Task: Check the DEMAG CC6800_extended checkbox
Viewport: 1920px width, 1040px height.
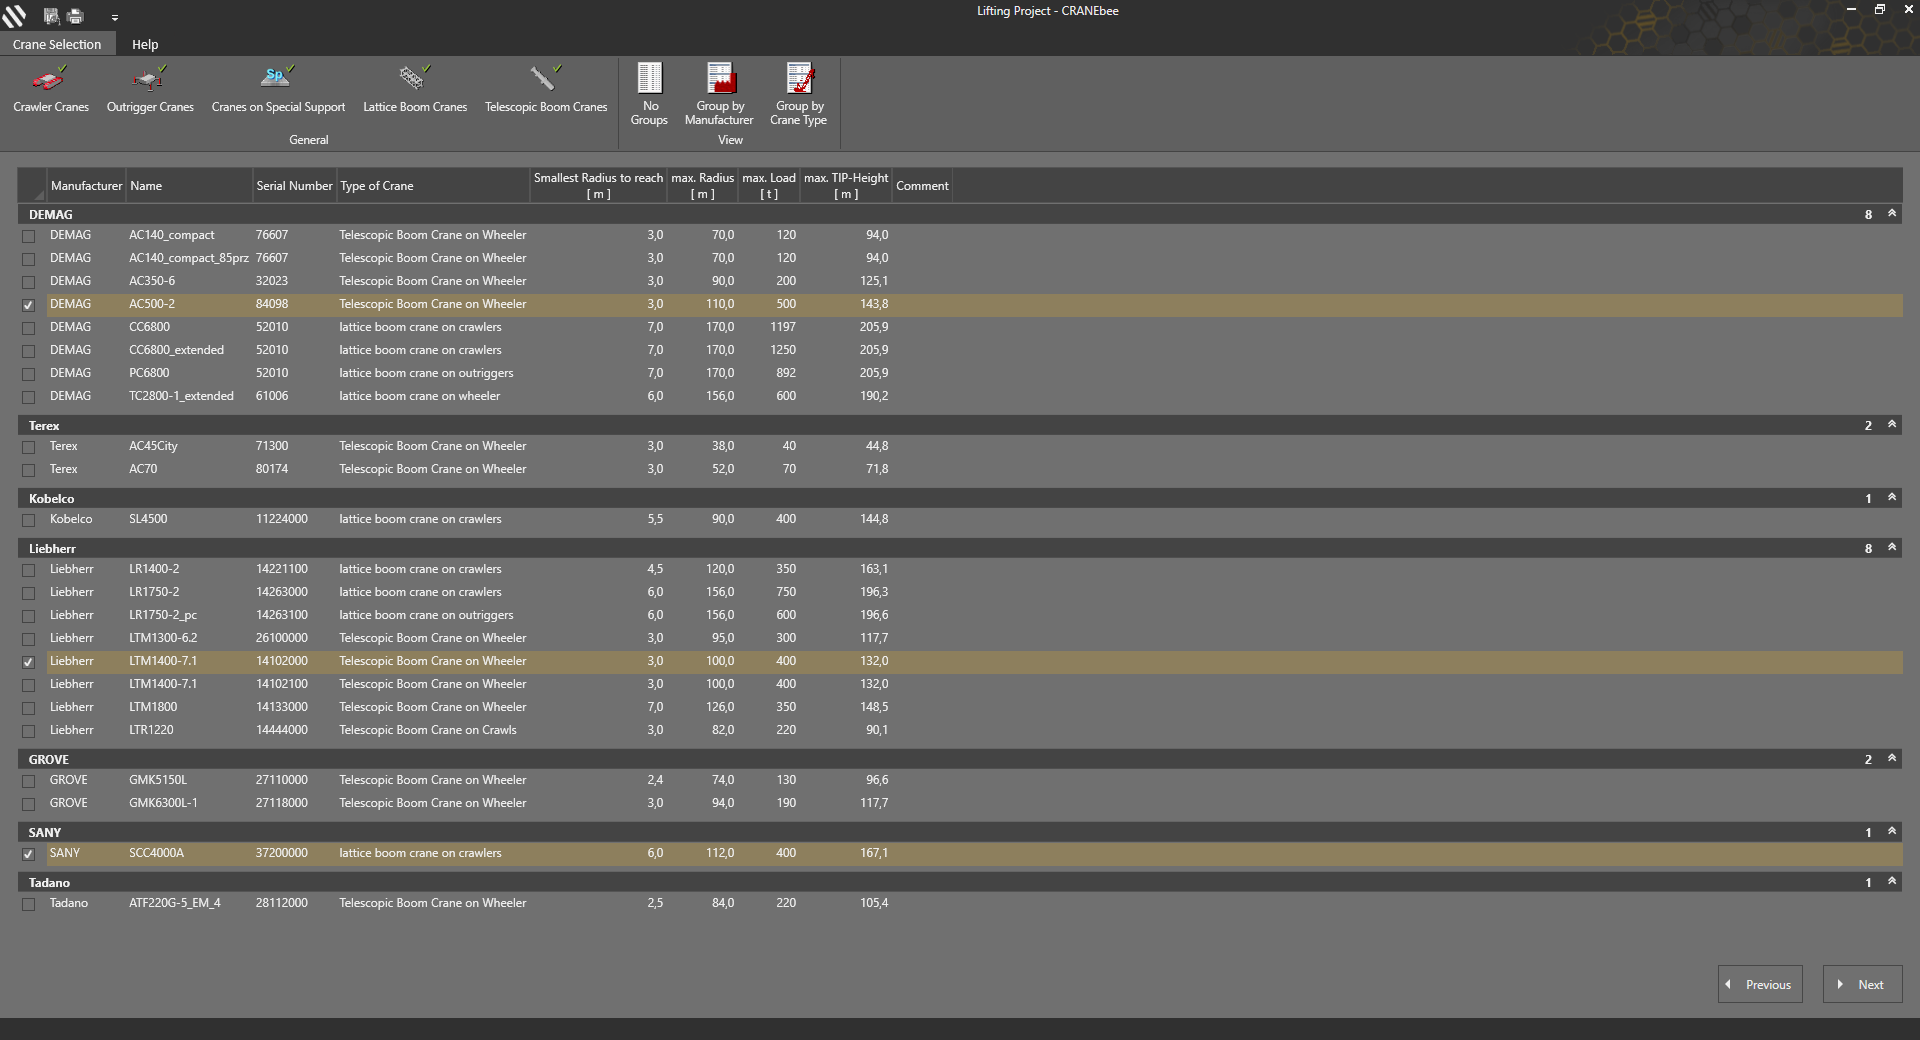Action: click(28, 351)
